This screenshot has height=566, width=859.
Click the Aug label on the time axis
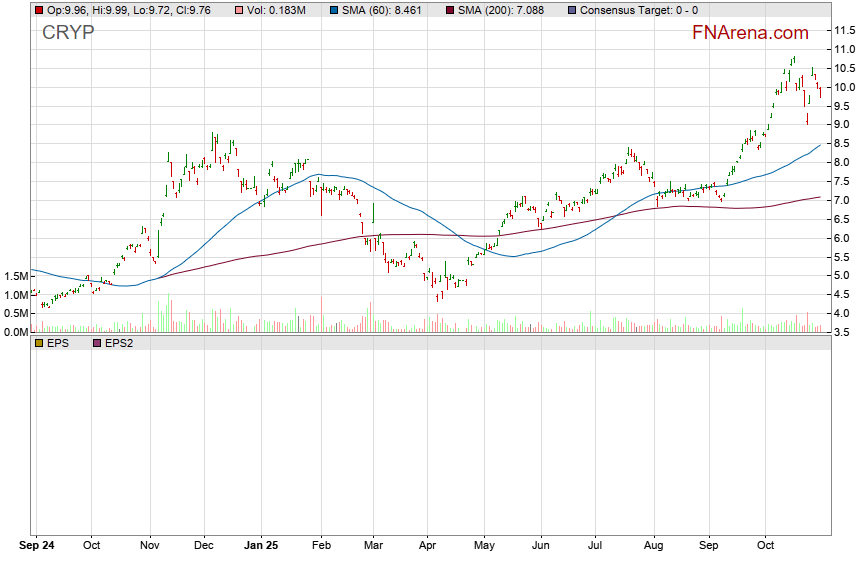click(x=654, y=547)
